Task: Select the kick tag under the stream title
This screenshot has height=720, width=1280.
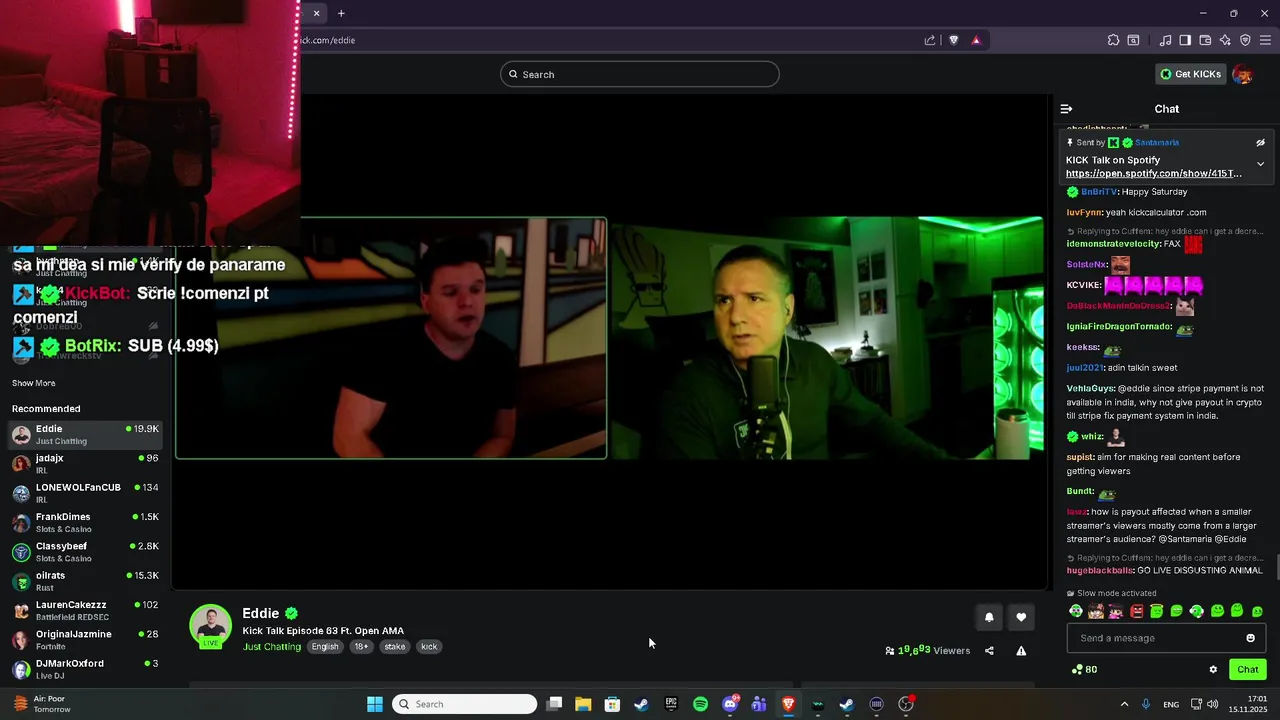Action: click(x=429, y=647)
